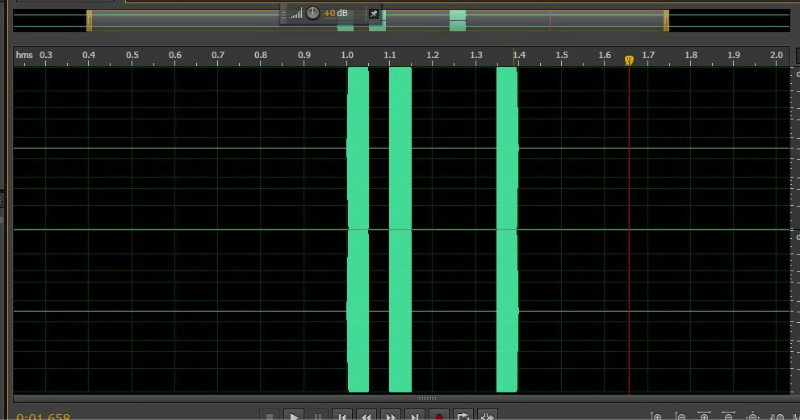Click the Rewind transport button
The height and width of the screenshot is (420, 800).
367,415
